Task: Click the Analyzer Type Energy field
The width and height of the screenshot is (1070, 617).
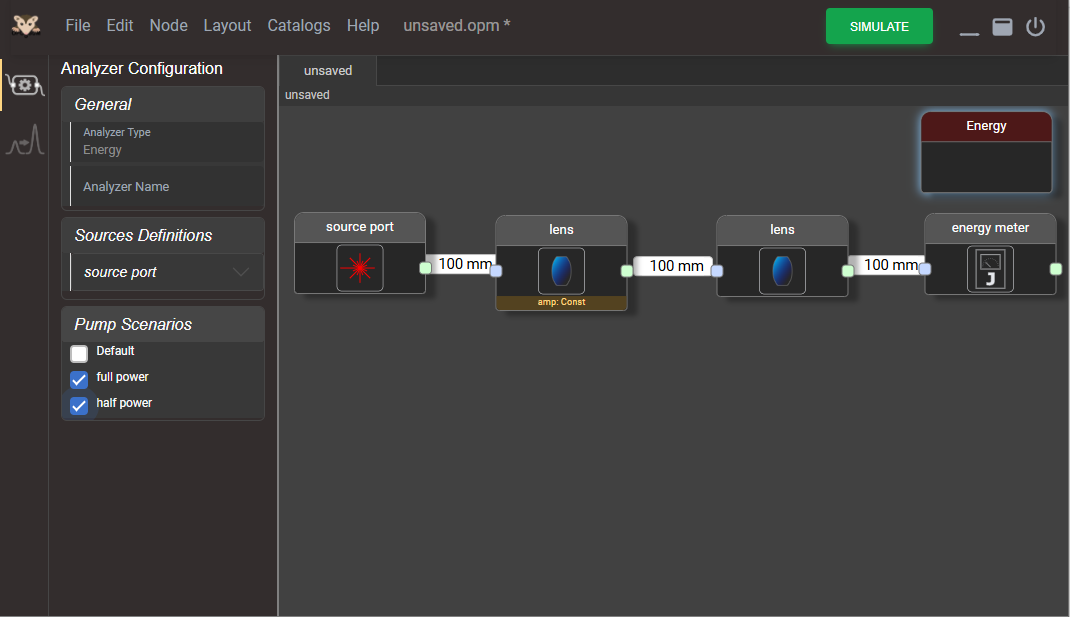Action: 167,141
